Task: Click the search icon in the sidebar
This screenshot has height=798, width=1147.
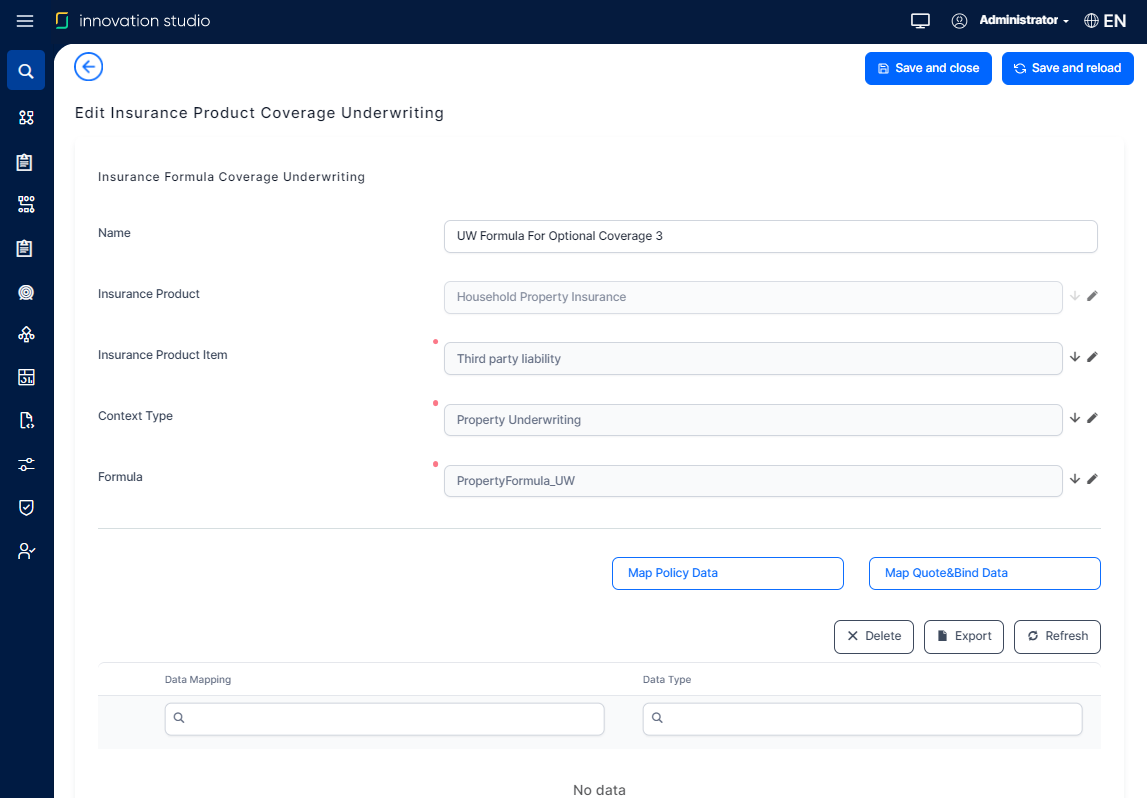Action: [x=26, y=71]
